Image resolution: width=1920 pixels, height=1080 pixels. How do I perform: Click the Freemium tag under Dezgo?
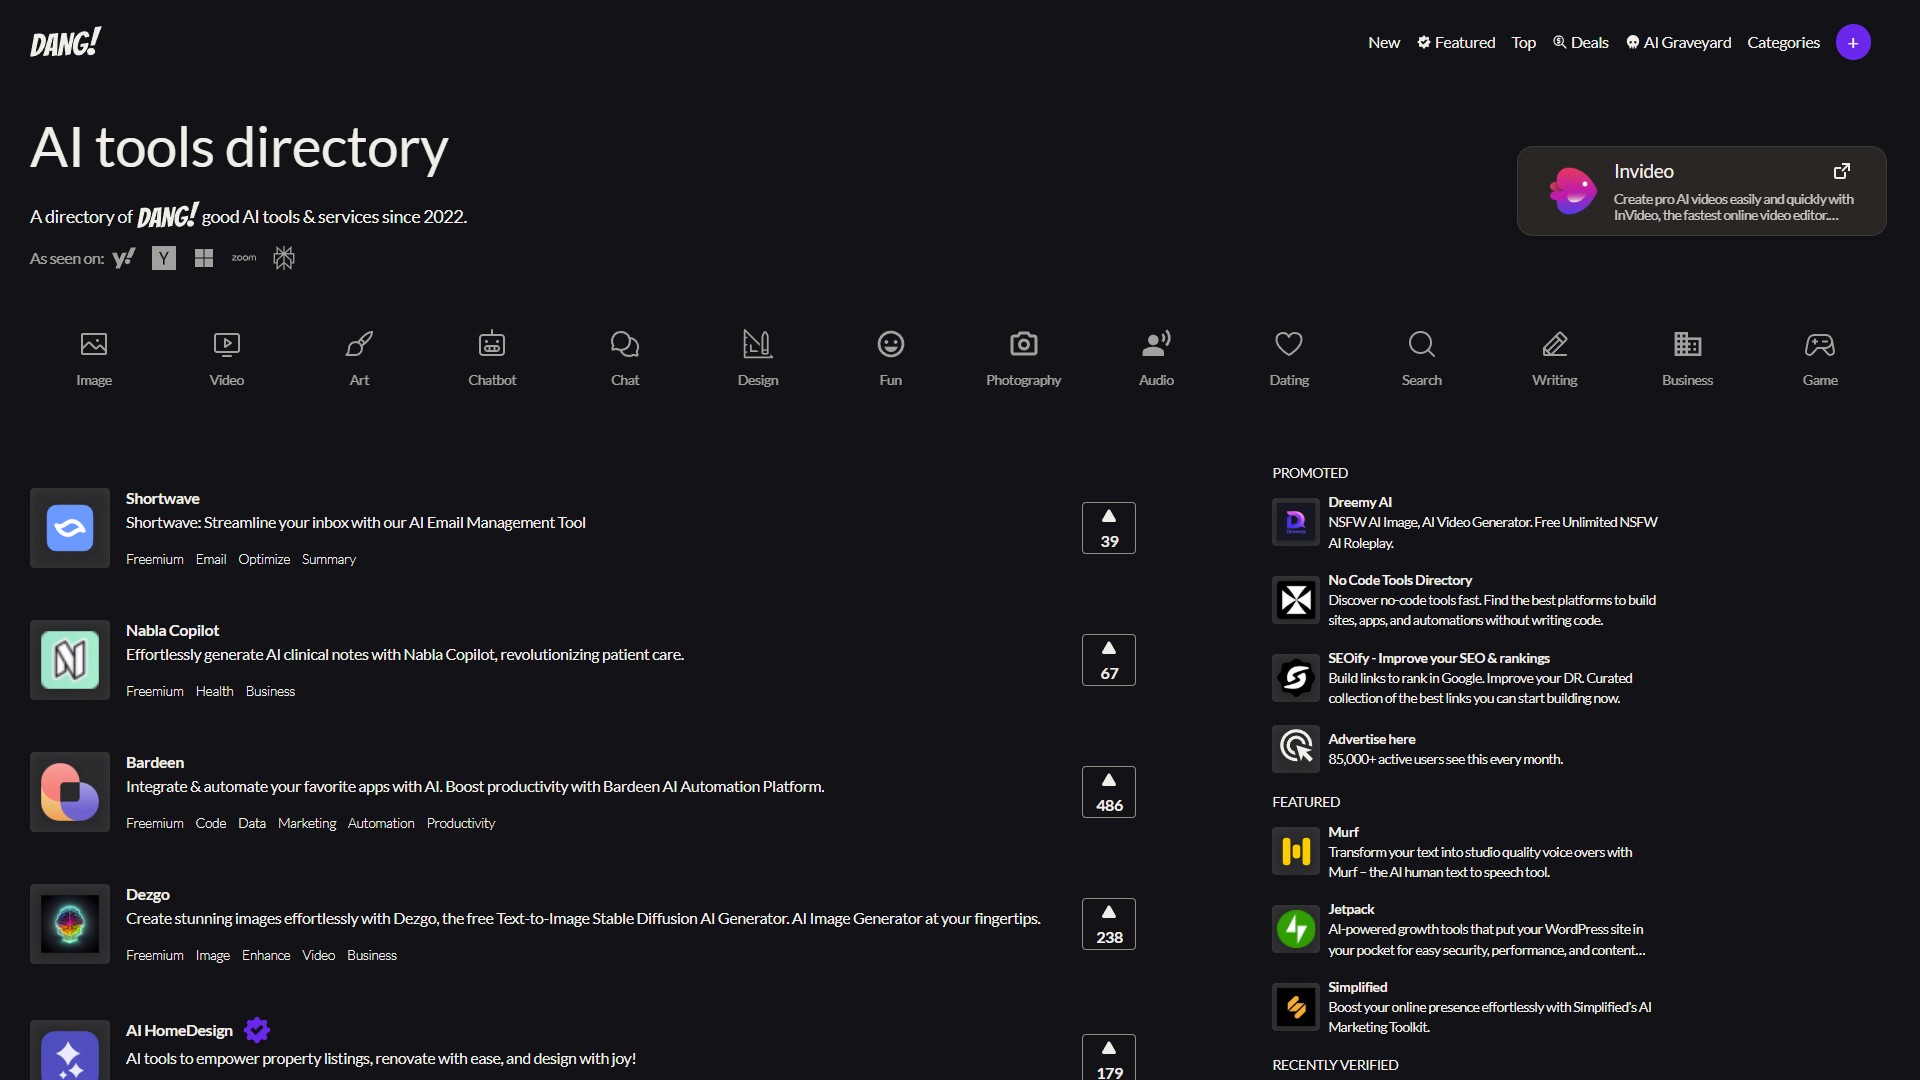click(155, 955)
